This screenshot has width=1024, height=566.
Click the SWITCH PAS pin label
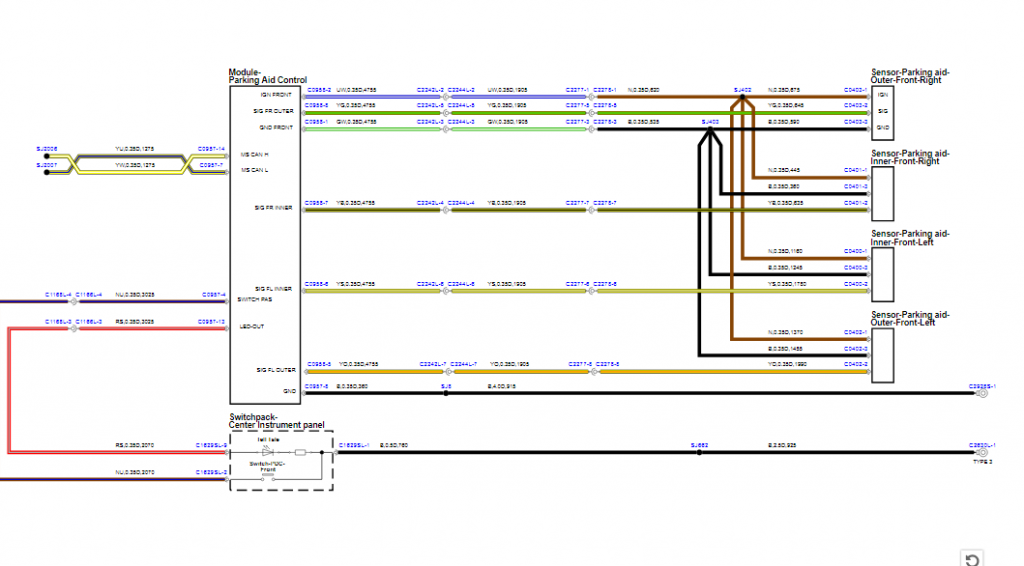coord(255,300)
